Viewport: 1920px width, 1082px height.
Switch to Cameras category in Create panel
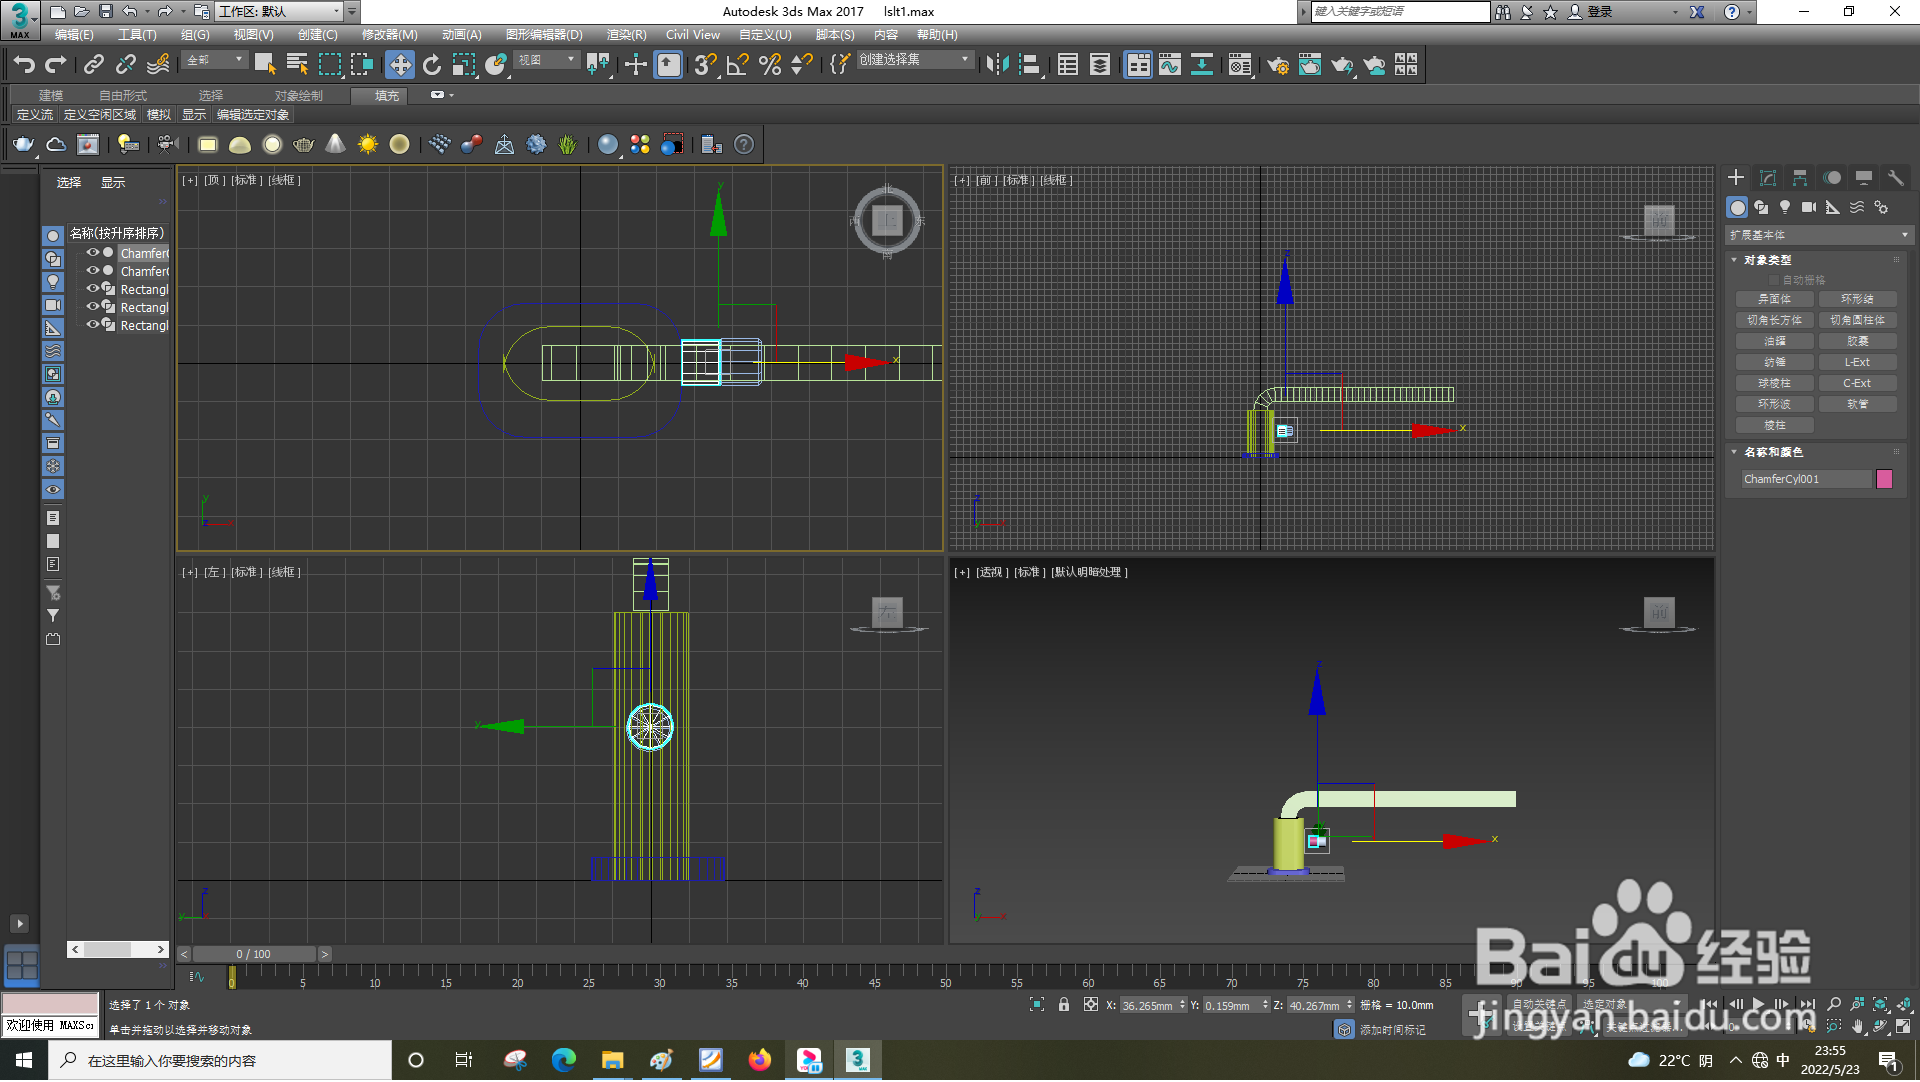point(1809,208)
